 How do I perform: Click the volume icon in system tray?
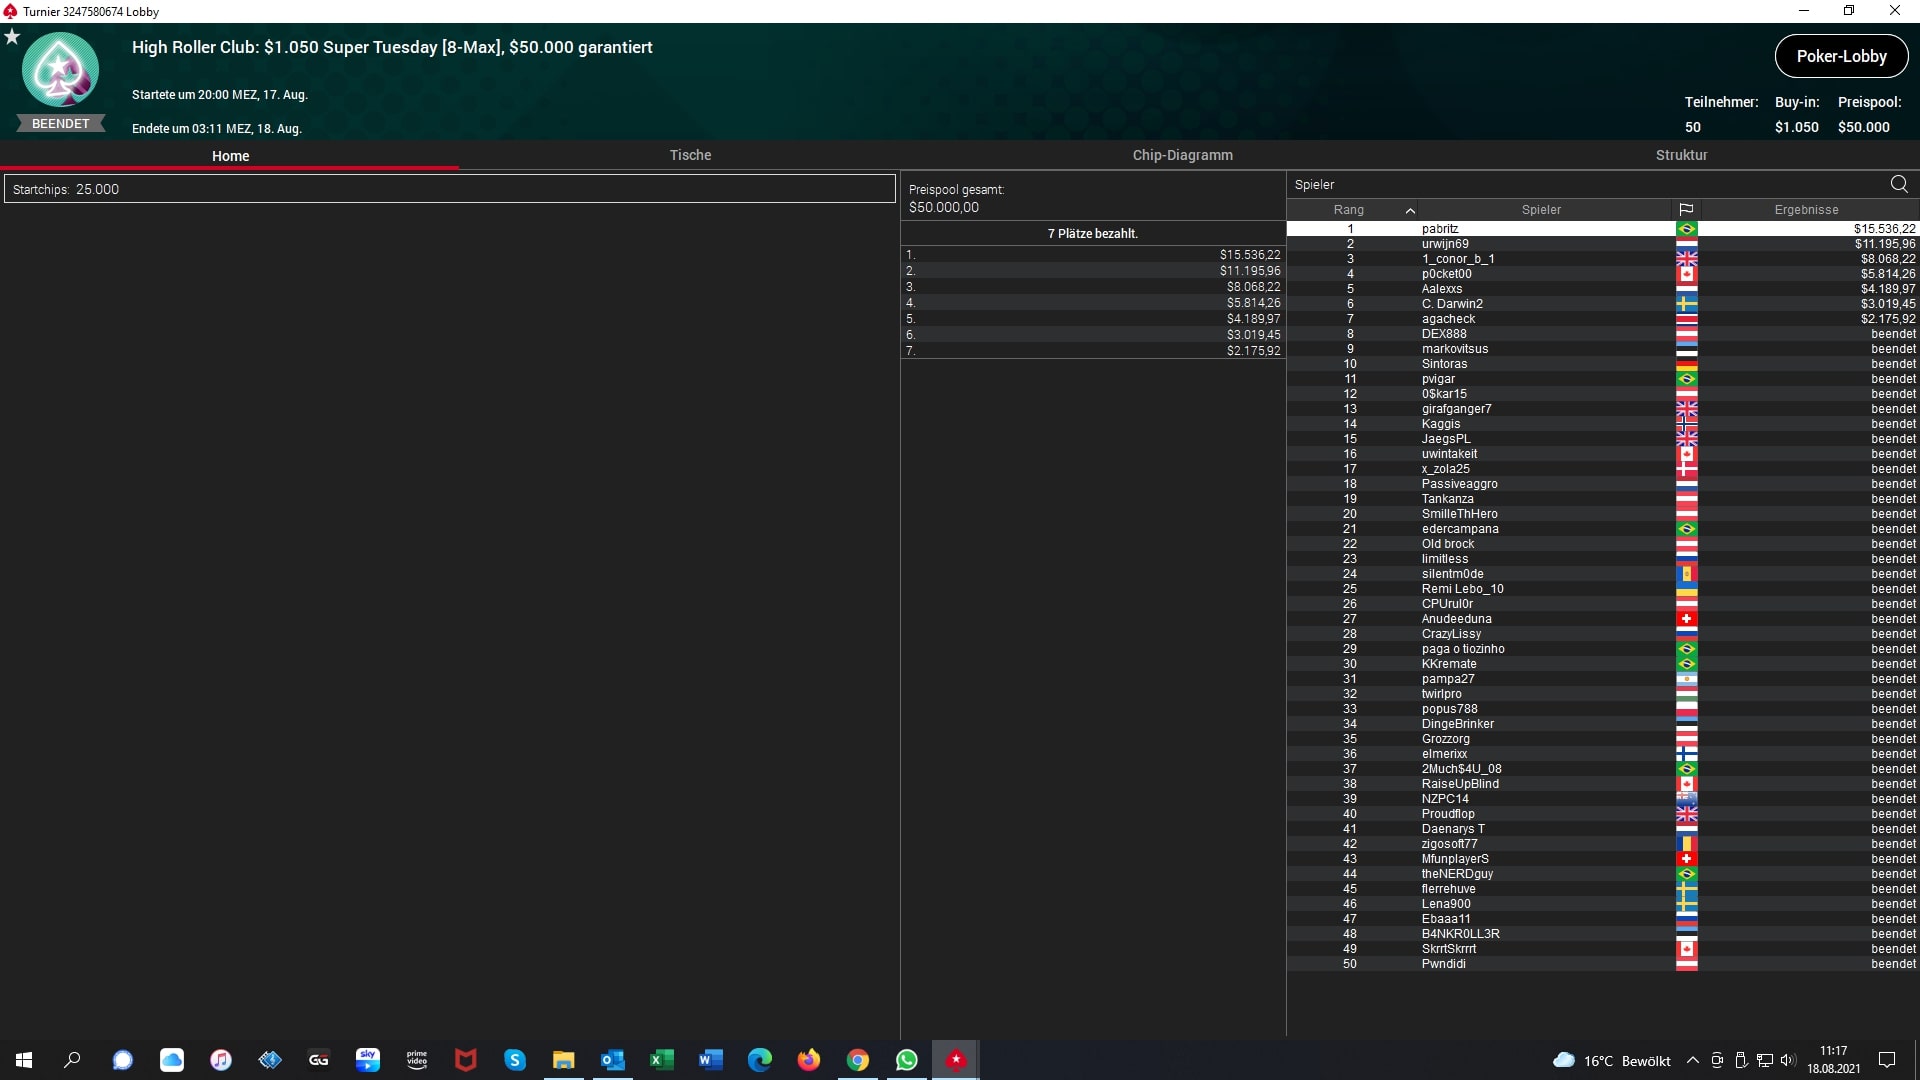(1788, 1060)
